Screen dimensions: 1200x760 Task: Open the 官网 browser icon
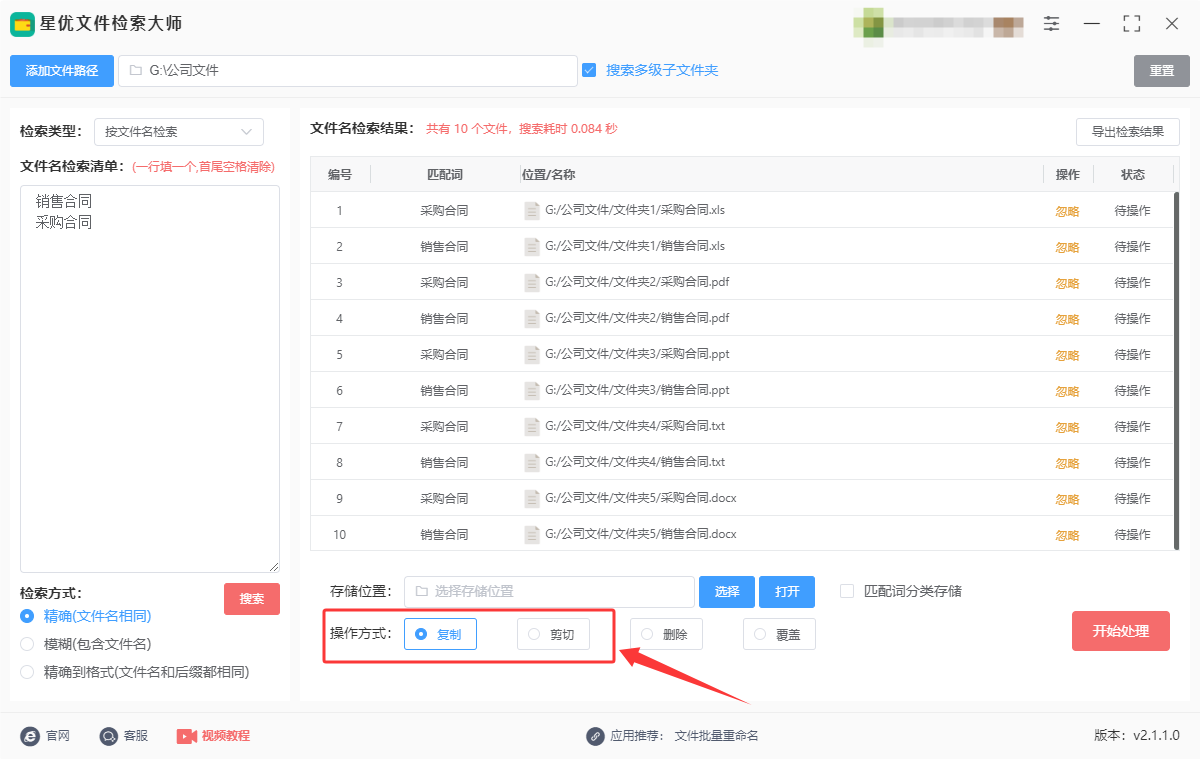click(x=30, y=736)
